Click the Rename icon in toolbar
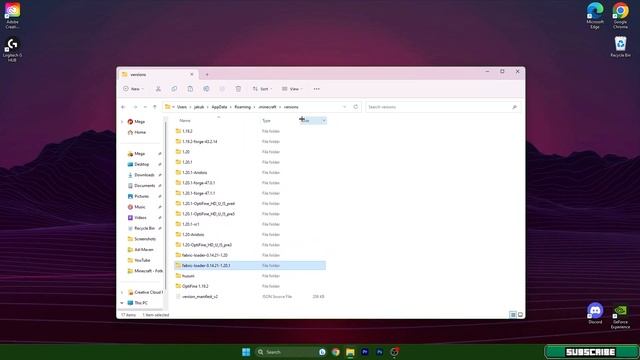Screen dimensions: 640x360 [x=206, y=89]
